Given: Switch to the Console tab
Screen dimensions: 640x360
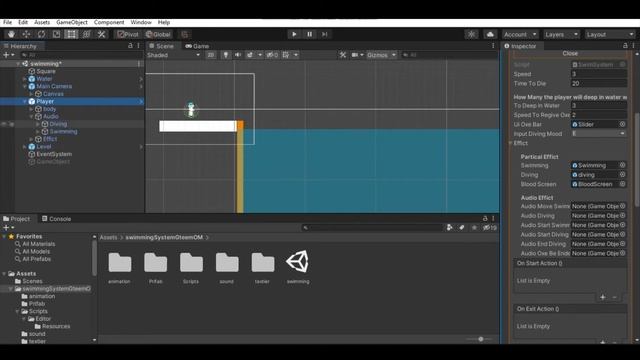Looking at the screenshot, I should click(56, 219).
